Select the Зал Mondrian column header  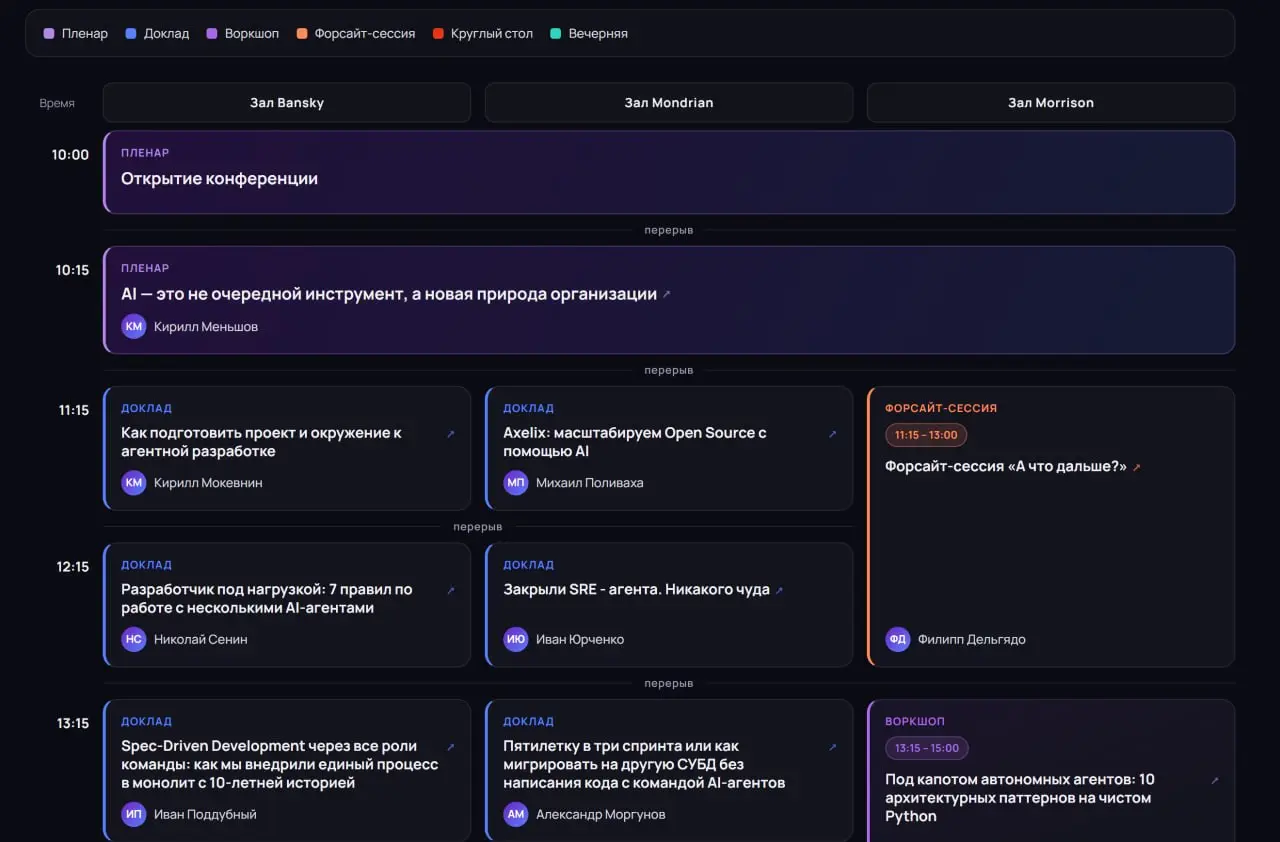tap(669, 103)
